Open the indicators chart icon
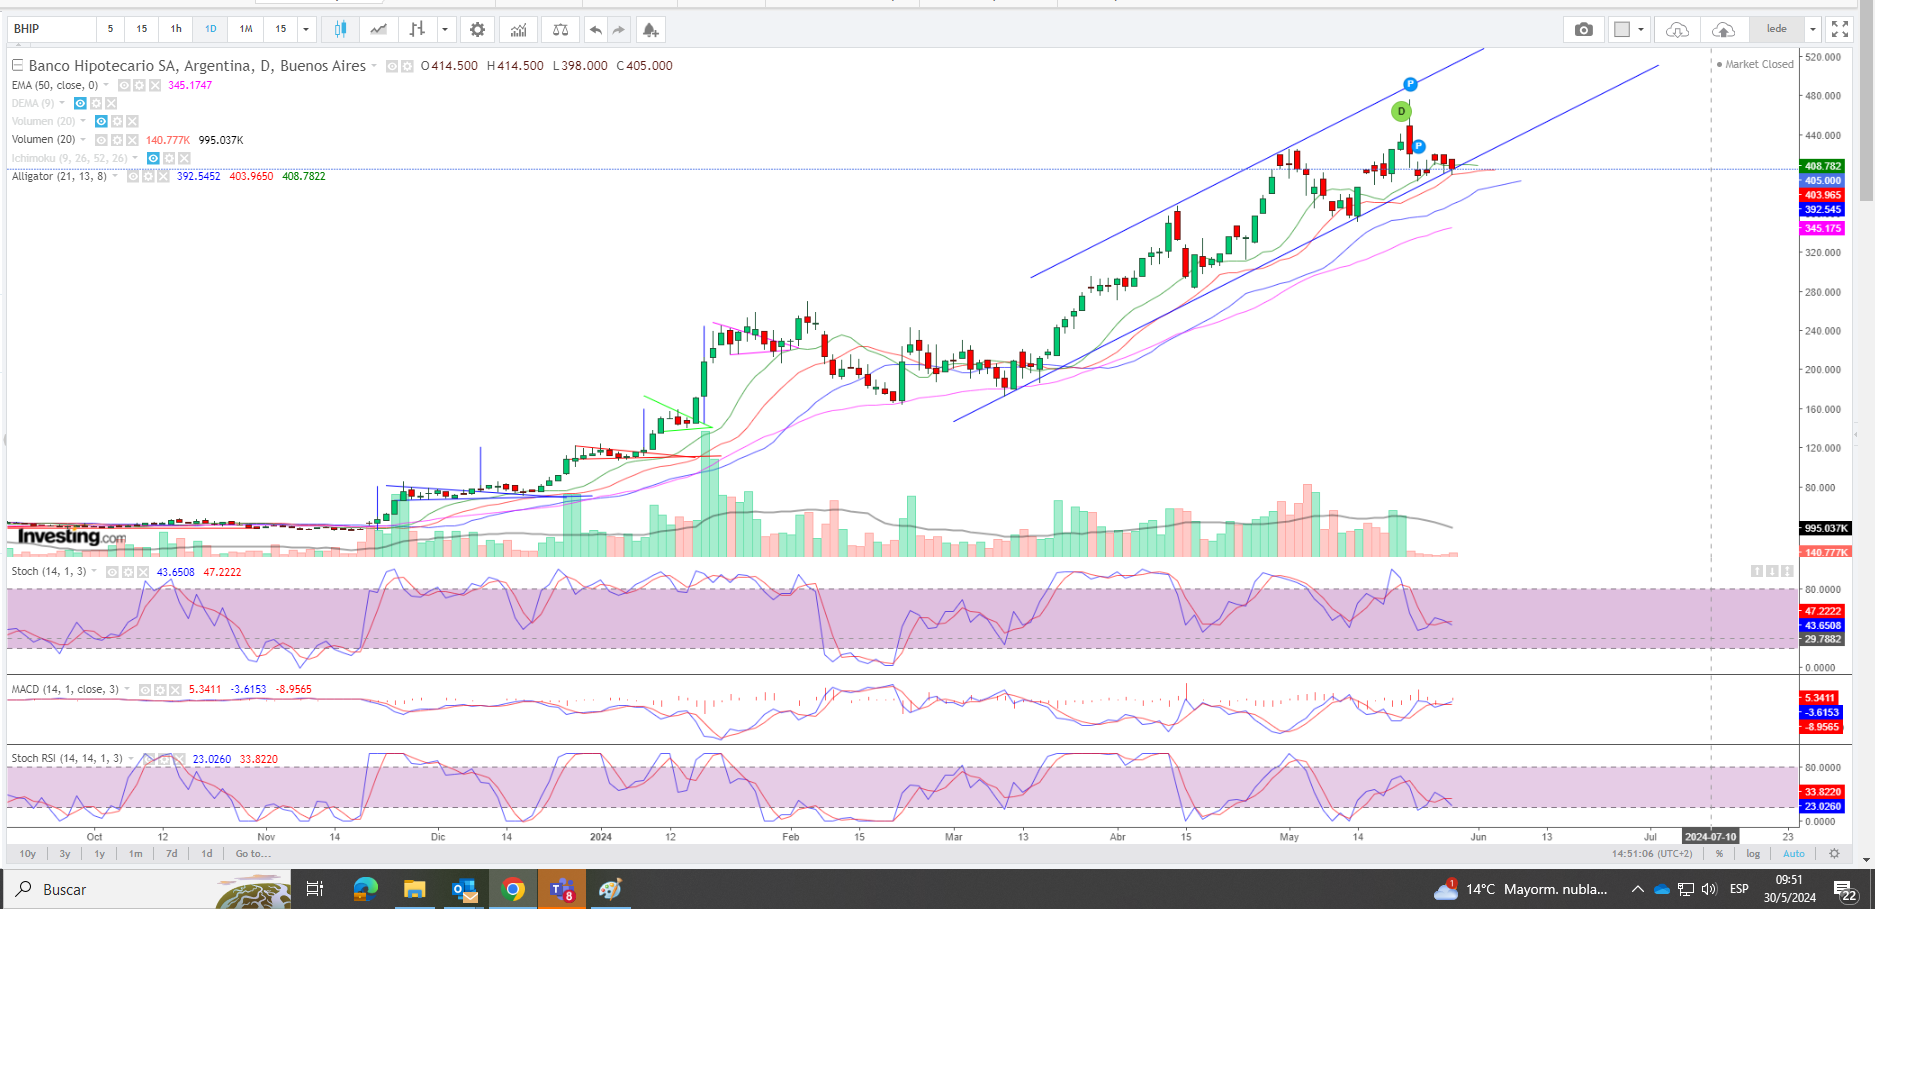Screen dimensions: 1920x1080 point(518,29)
